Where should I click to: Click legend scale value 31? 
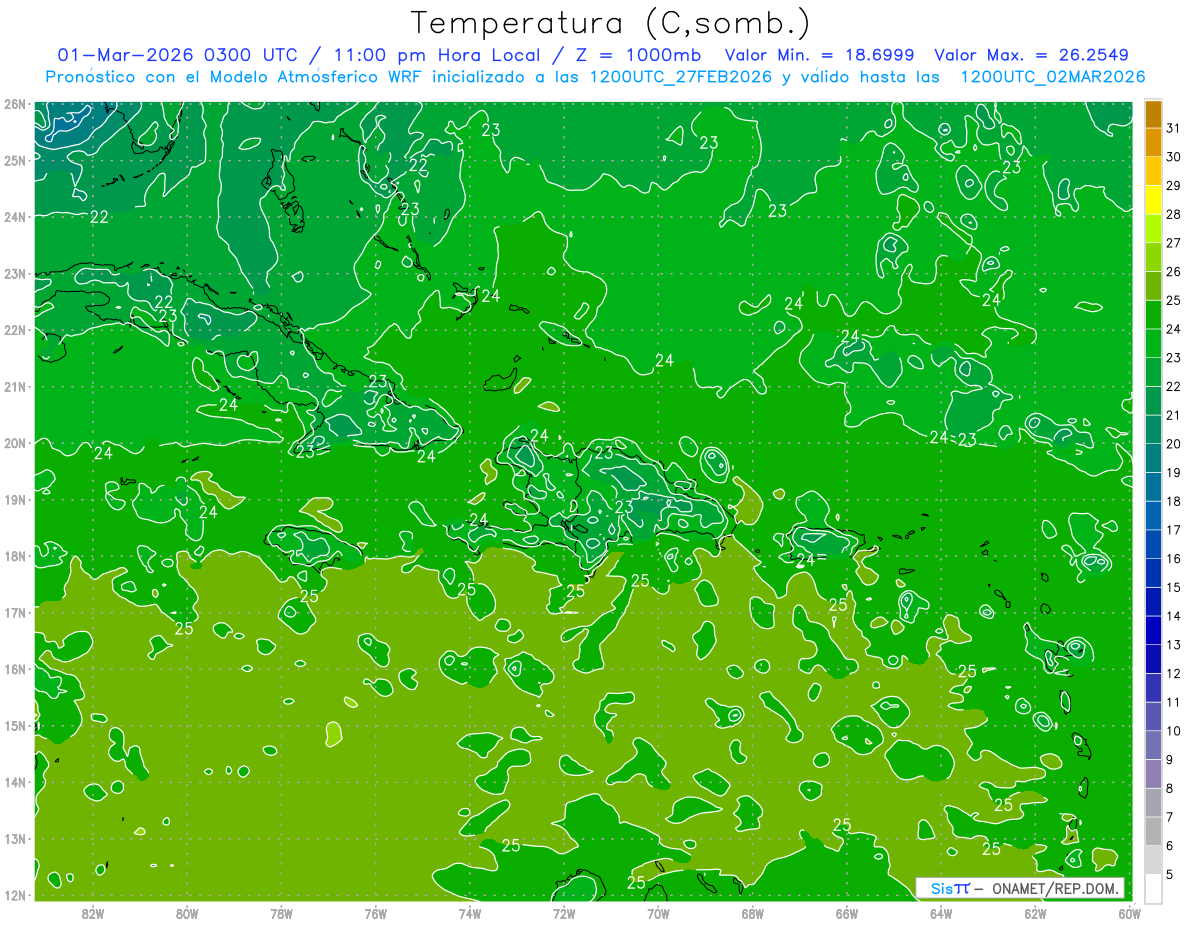[1173, 128]
